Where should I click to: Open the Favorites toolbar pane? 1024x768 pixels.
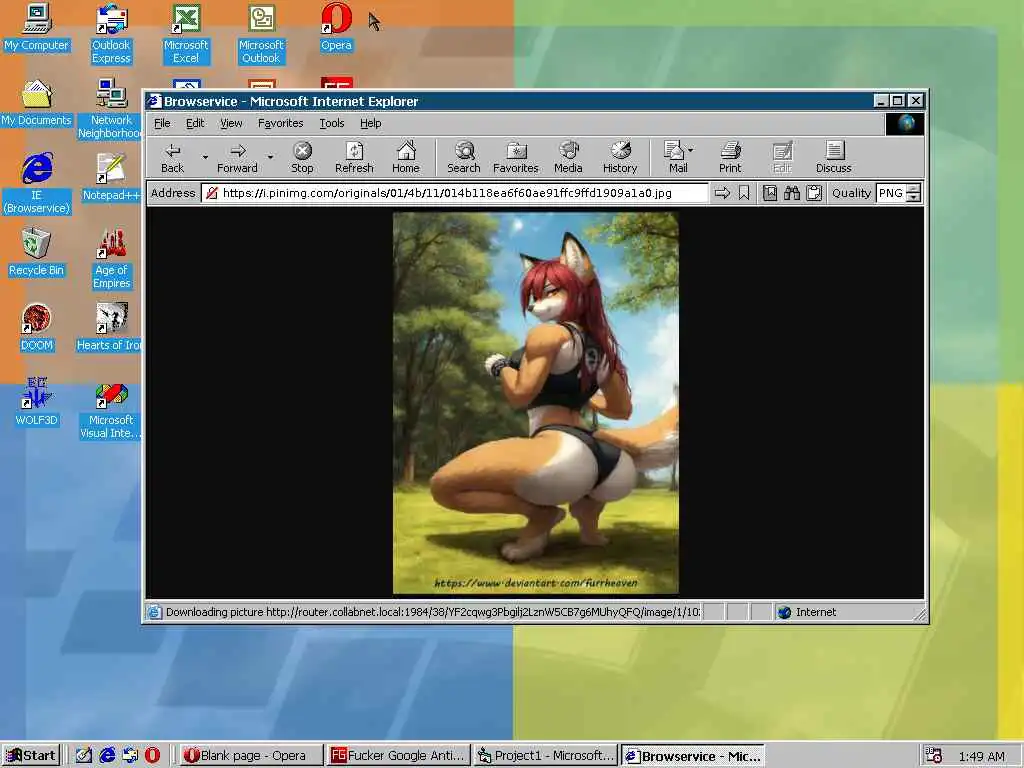coord(516,157)
